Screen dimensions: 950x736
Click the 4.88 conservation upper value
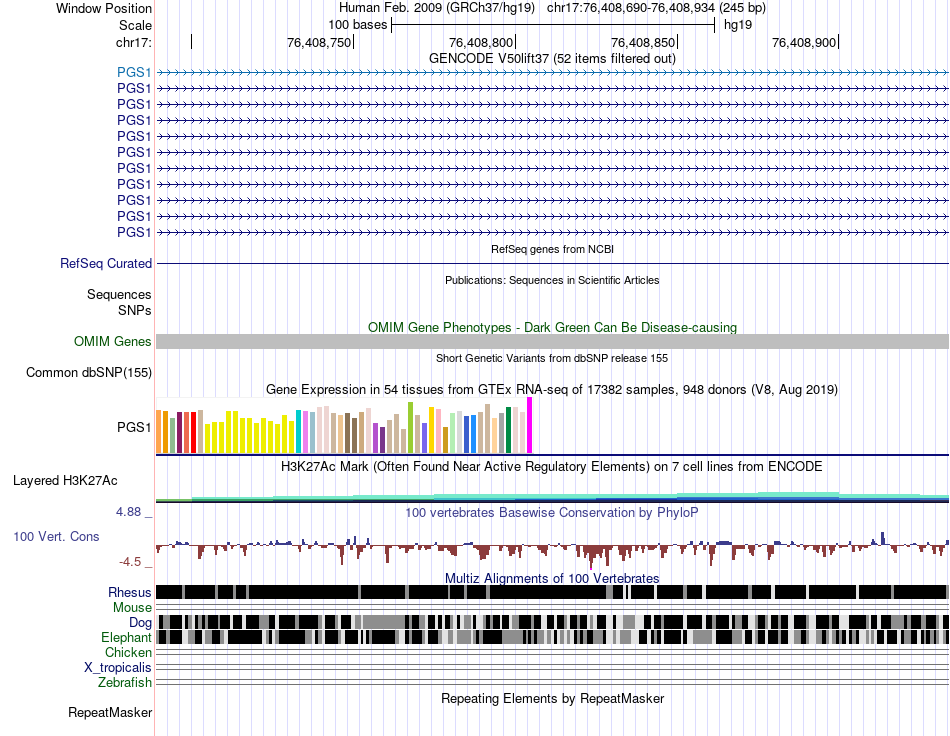pyautogui.click(x=128, y=512)
